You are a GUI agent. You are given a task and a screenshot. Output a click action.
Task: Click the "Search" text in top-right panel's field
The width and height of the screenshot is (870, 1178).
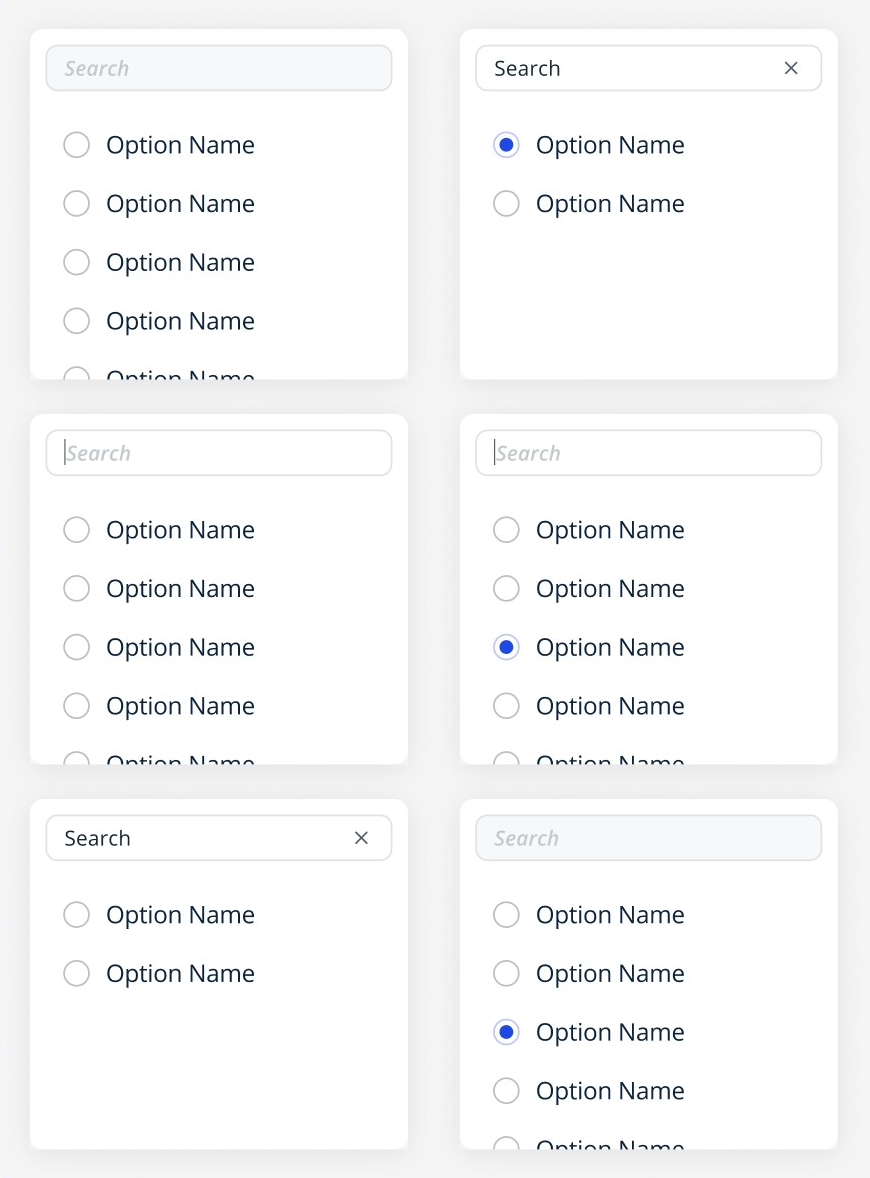[528, 68]
